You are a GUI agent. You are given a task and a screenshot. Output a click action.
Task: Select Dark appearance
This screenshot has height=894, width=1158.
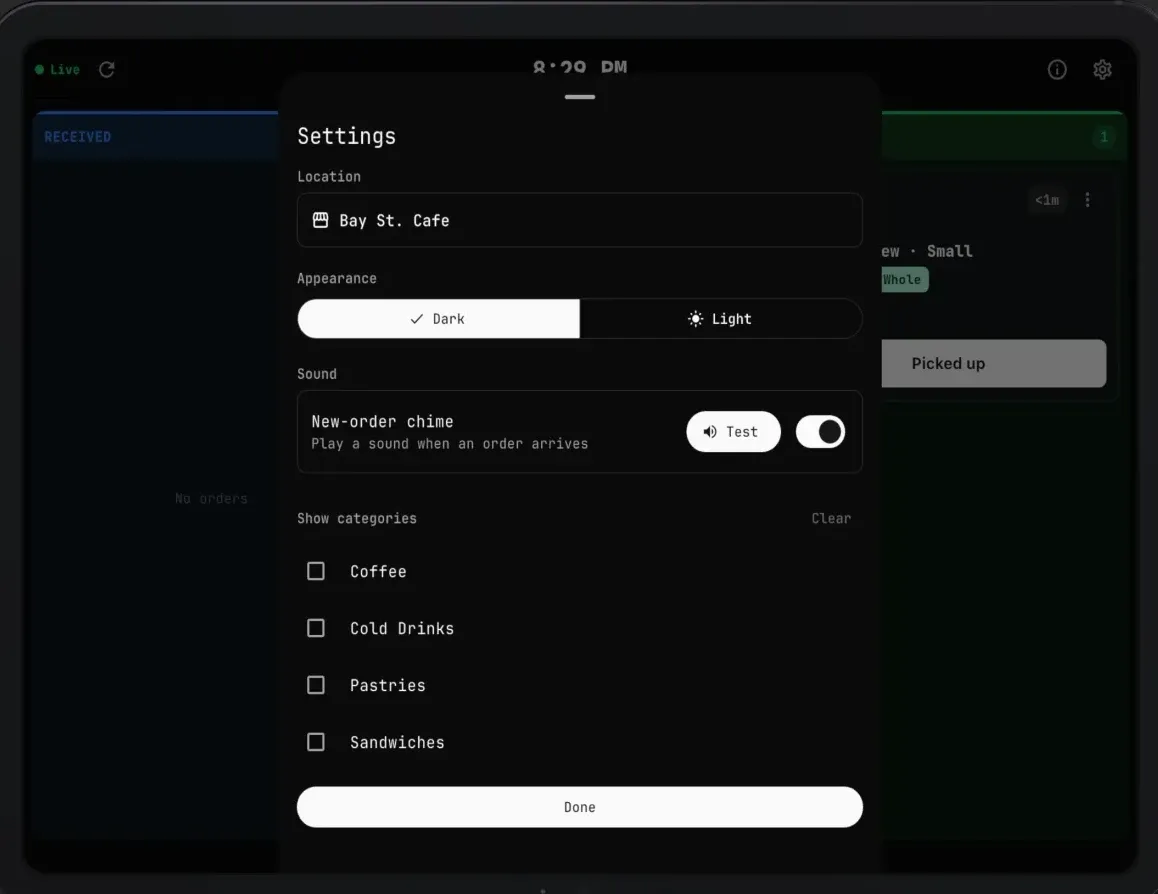[x=439, y=319]
